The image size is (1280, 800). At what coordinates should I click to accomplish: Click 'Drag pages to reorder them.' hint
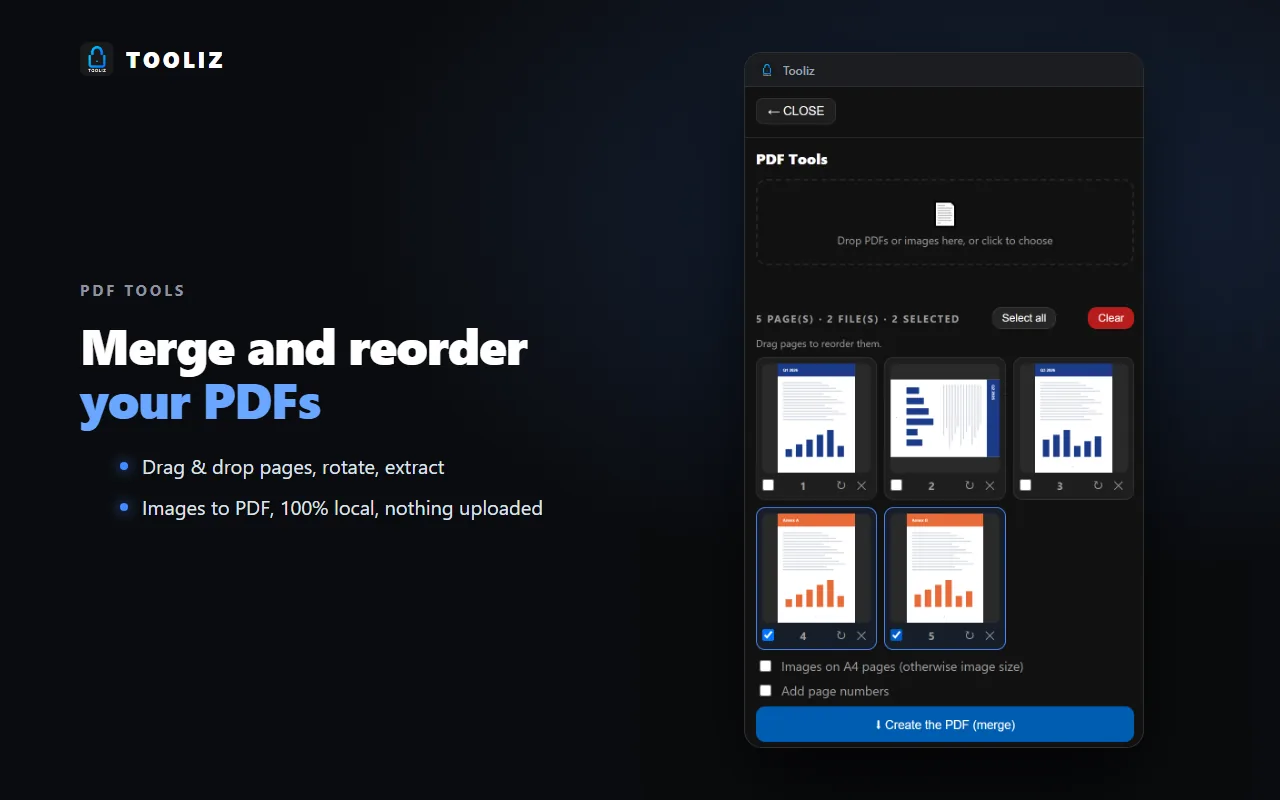(x=819, y=344)
